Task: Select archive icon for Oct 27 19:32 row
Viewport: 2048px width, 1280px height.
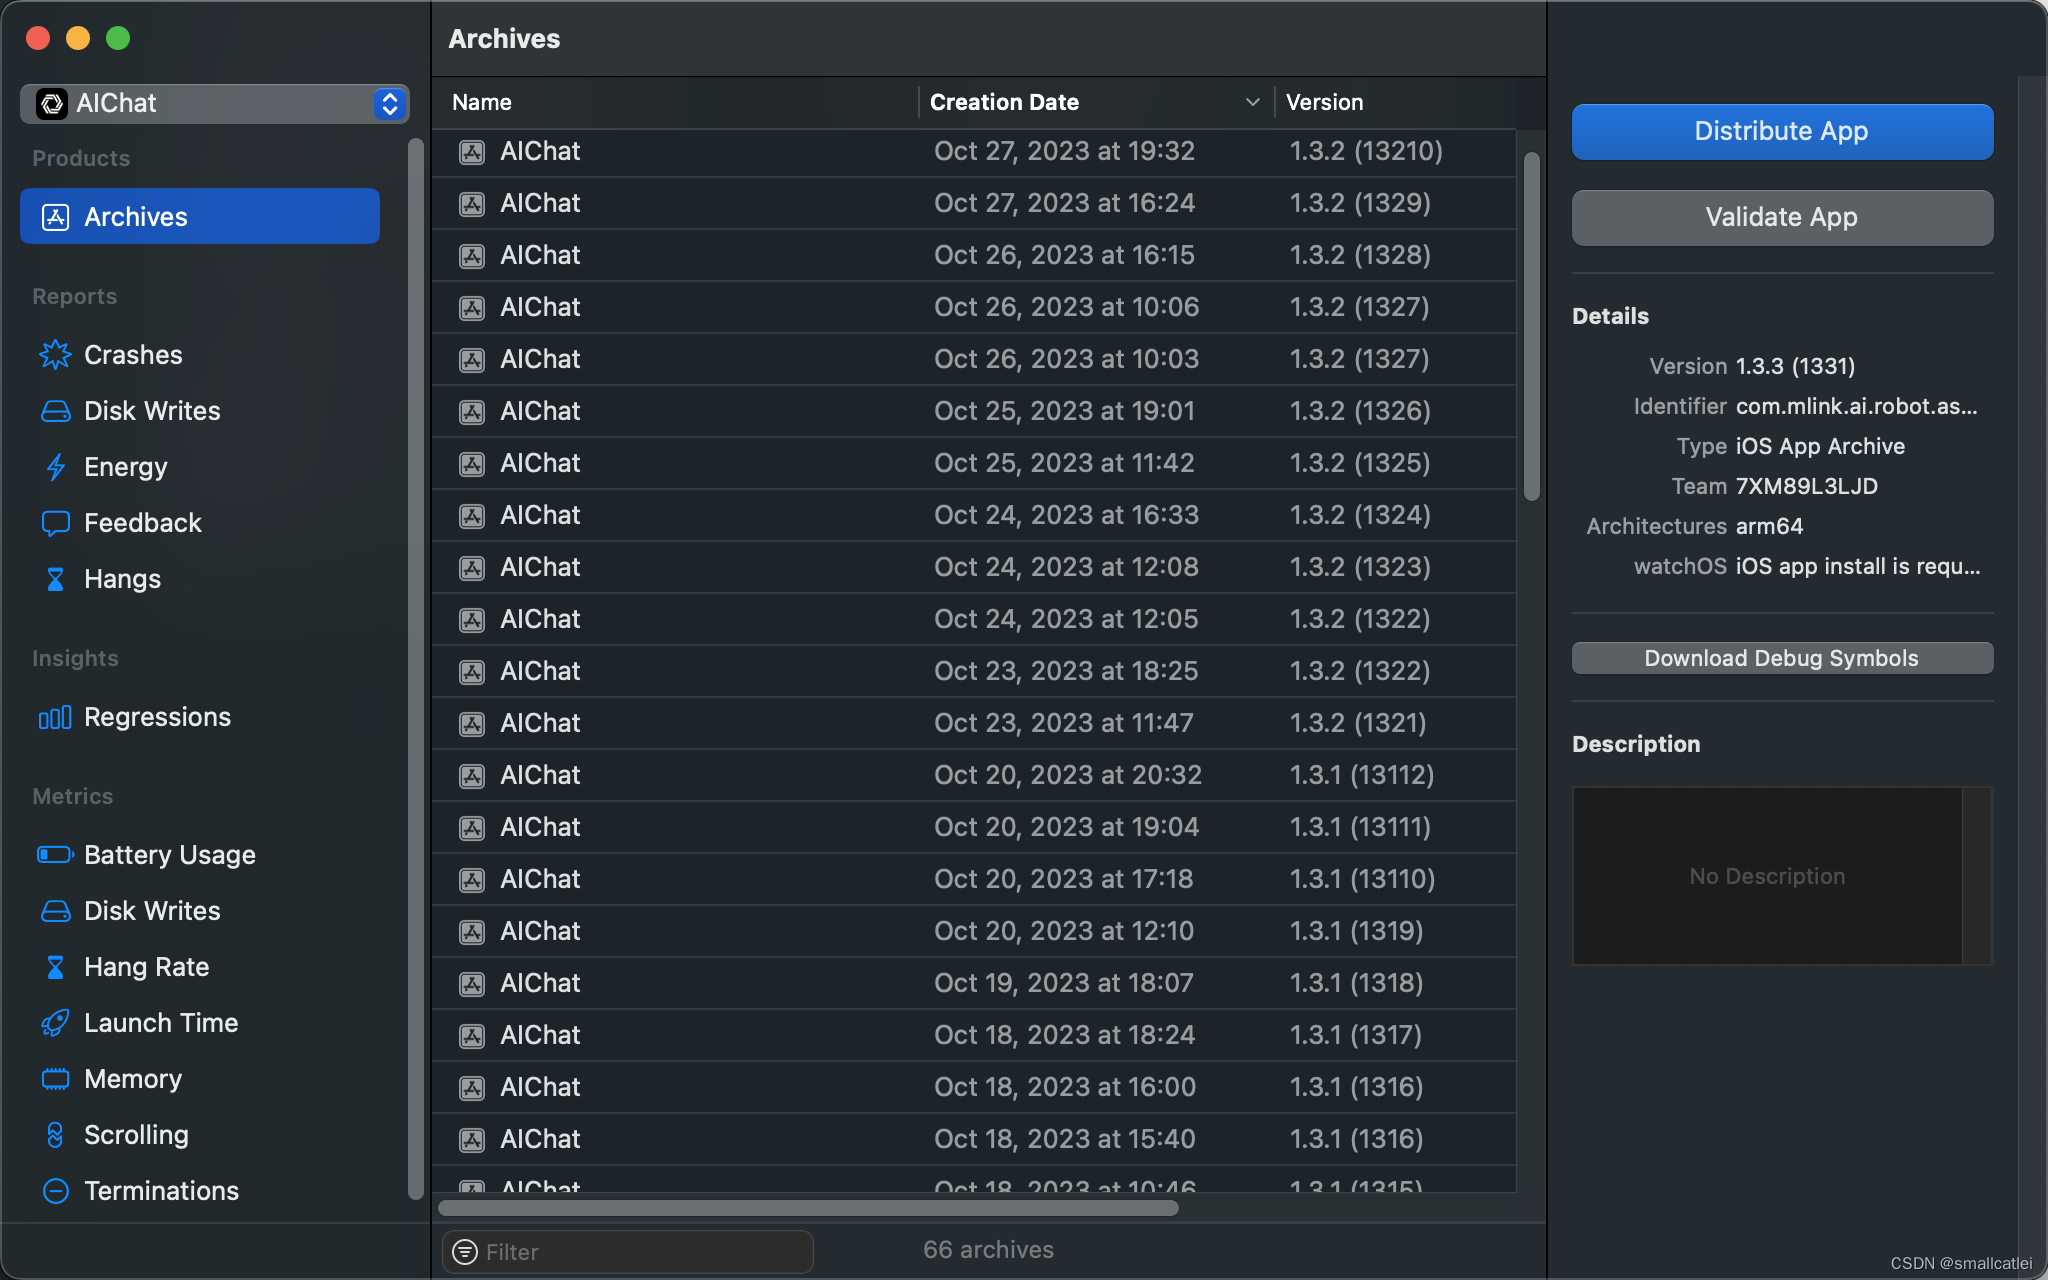Action: pyautogui.click(x=472, y=152)
